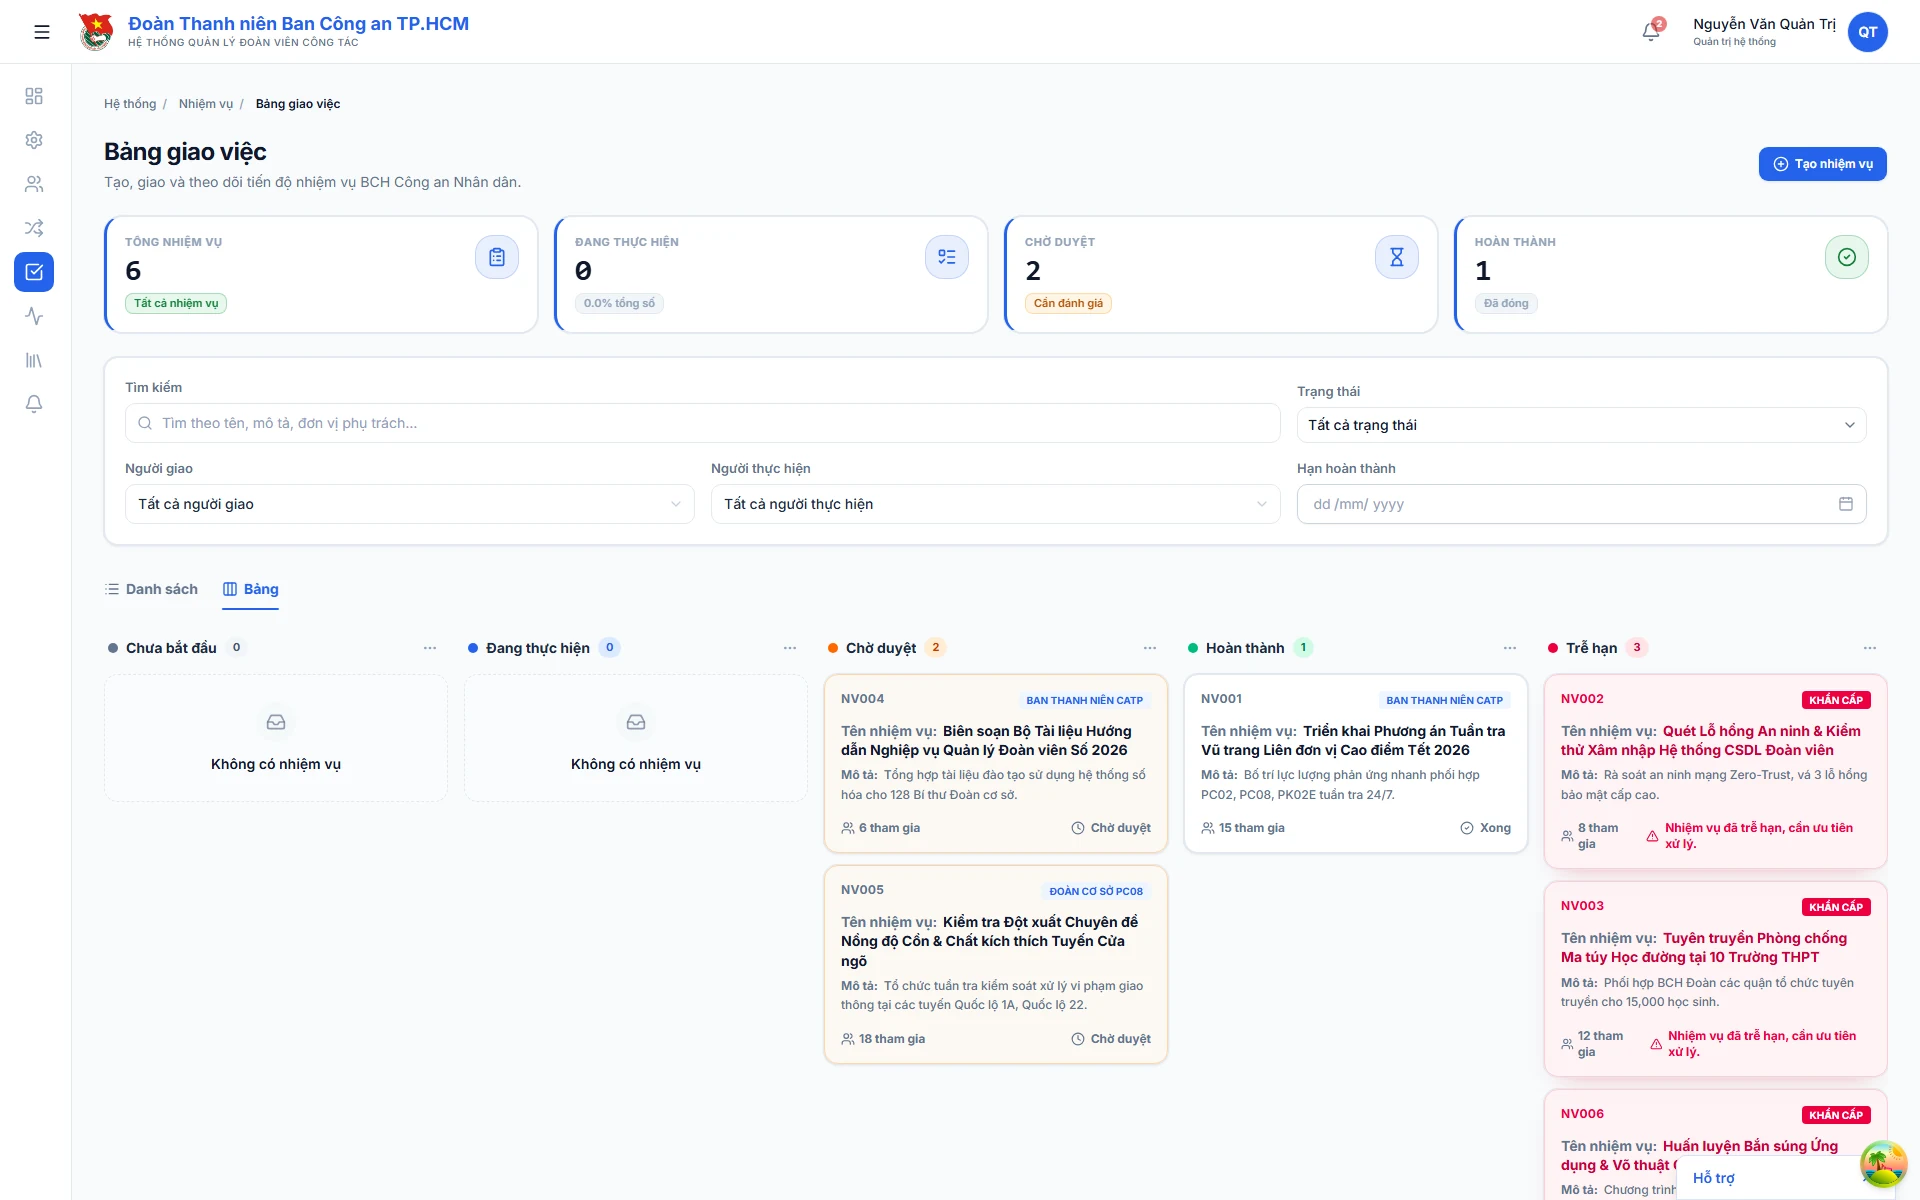Click the Cần đánh giá badge
The height and width of the screenshot is (1200, 1920).
click(x=1068, y=303)
